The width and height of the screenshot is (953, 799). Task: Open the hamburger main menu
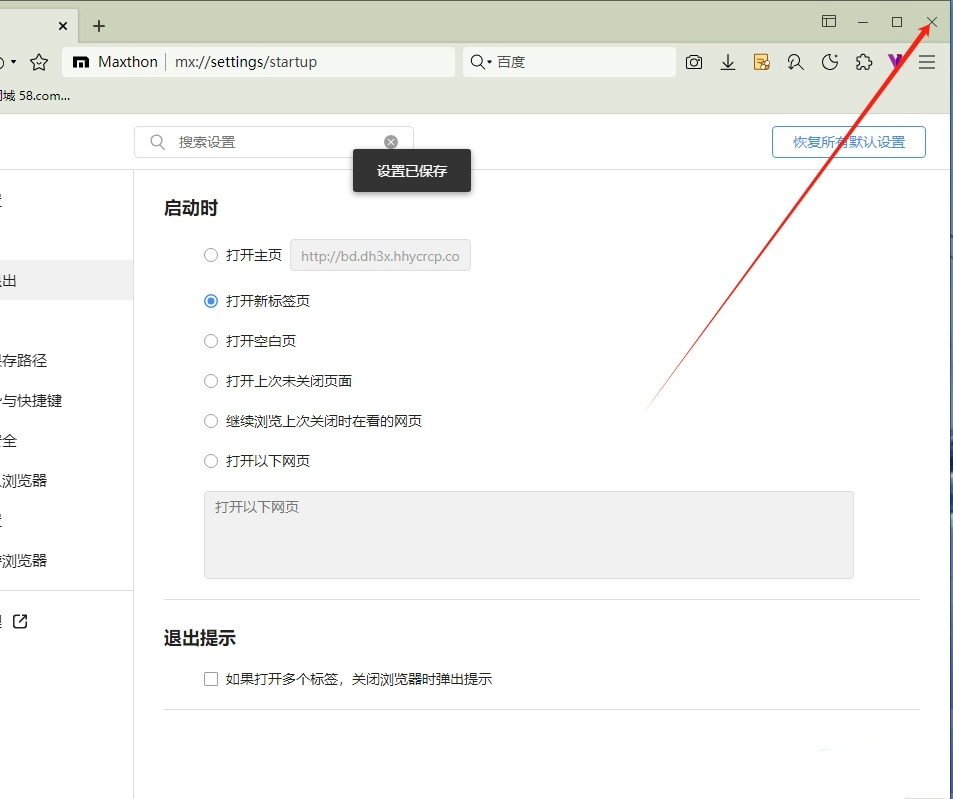[927, 62]
